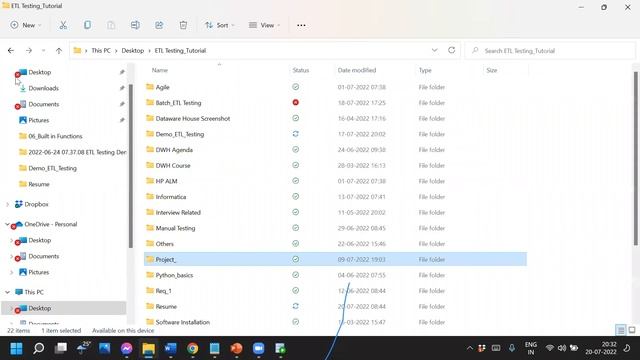Click the Paste clipboard icon
Screen dimensions: 640x360
tap(111, 25)
